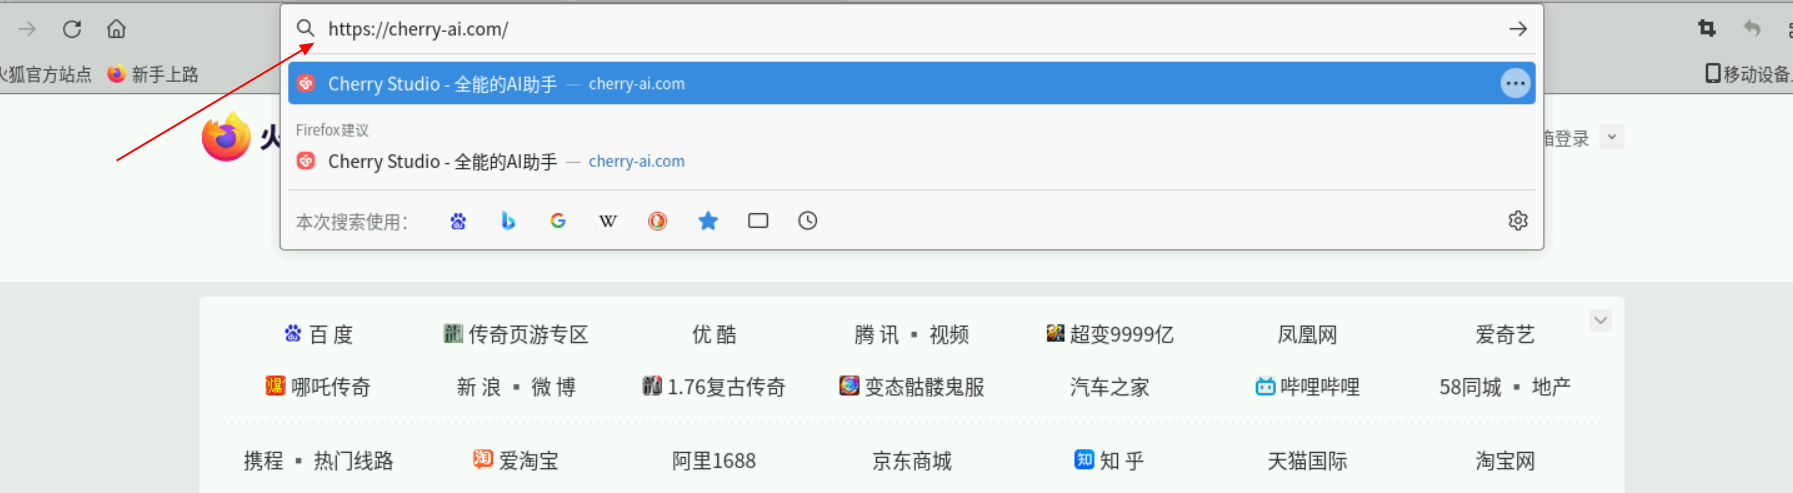Open the 热门线路 link
The width and height of the screenshot is (1793, 493).
click(x=353, y=461)
